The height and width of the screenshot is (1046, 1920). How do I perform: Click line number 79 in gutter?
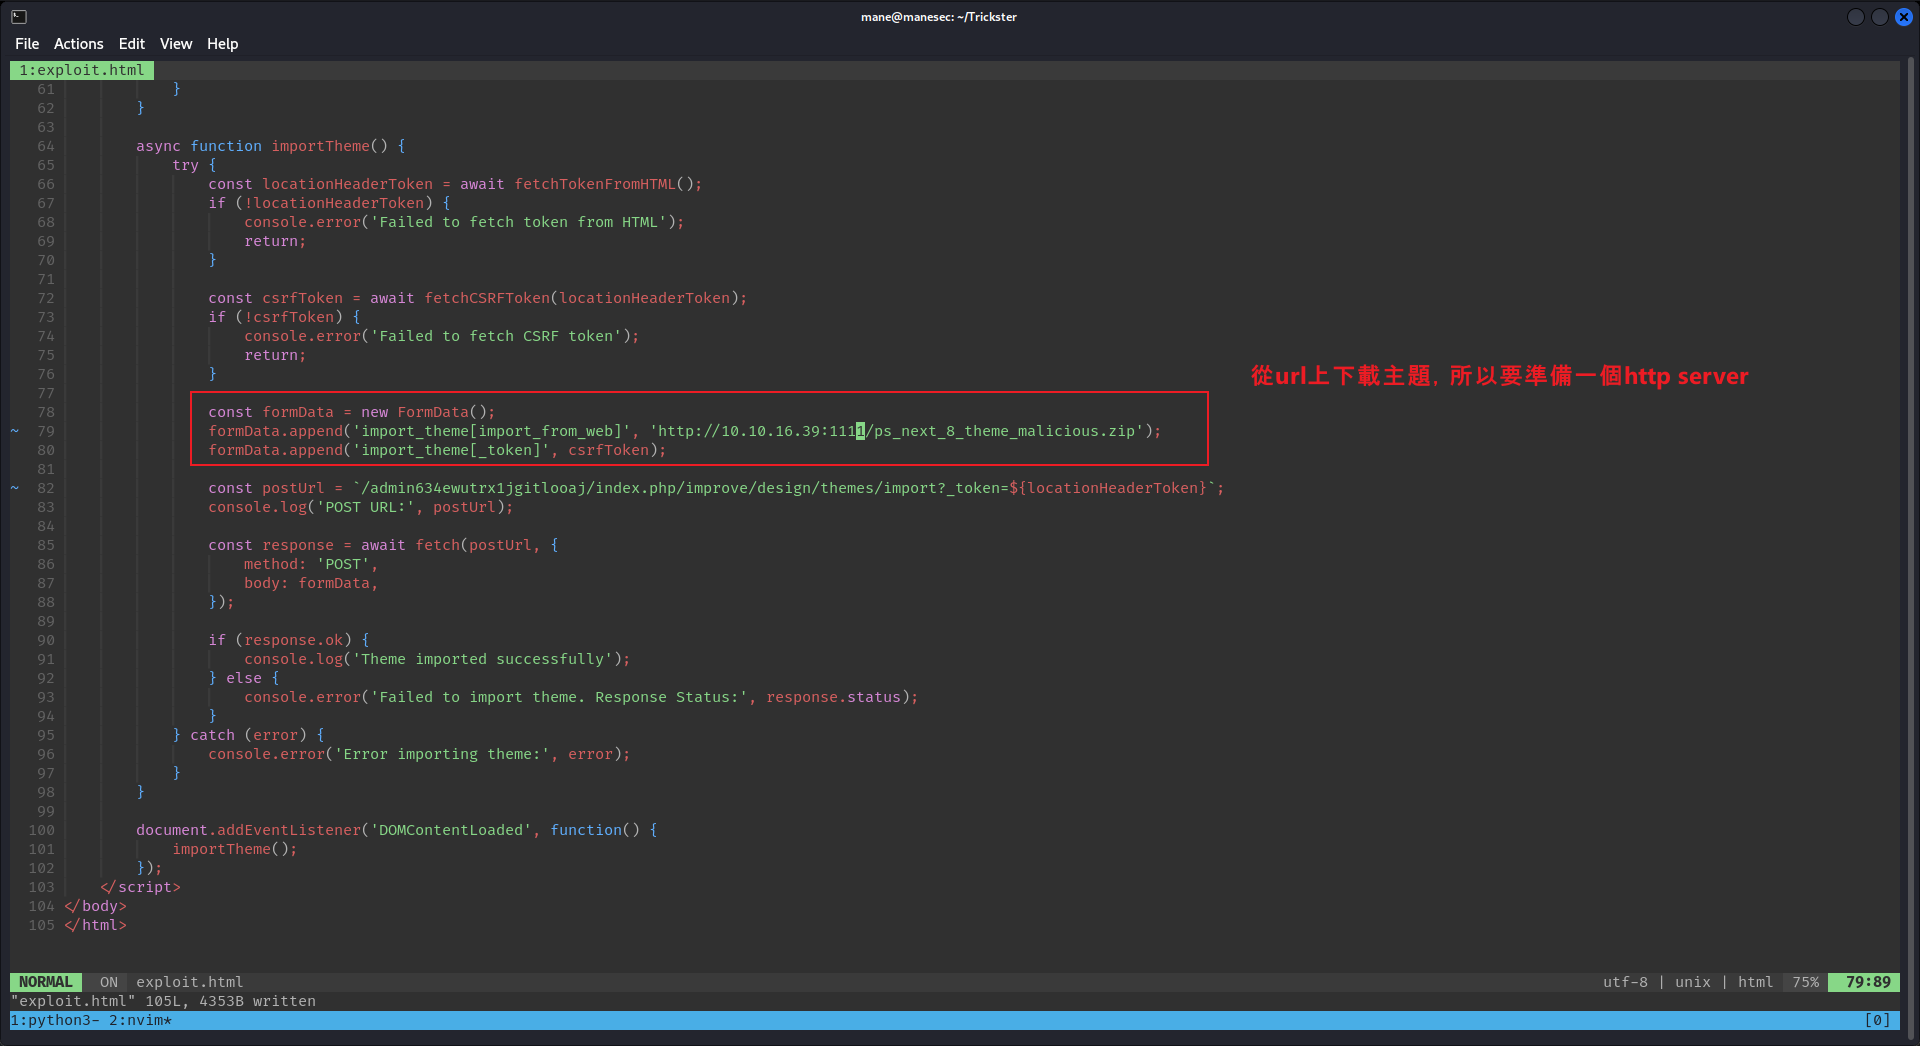click(x=46, y=431)
